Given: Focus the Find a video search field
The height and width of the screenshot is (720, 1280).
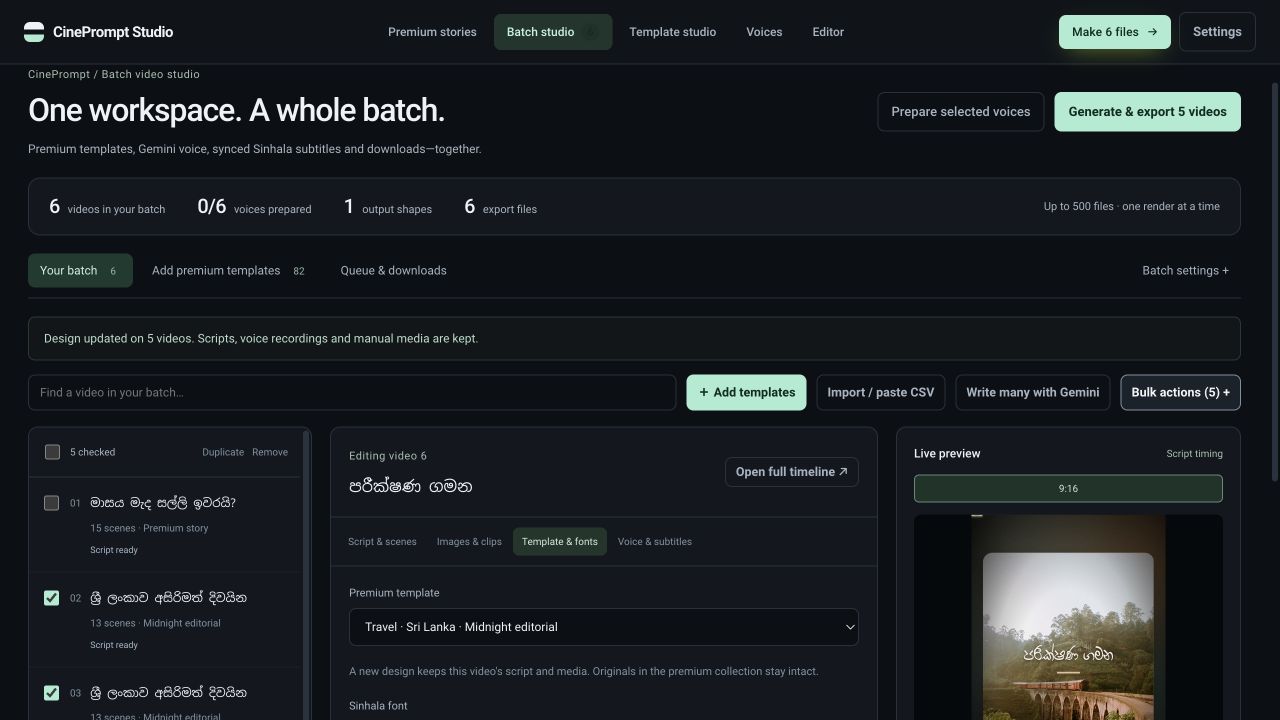Looking at the screenshot, I should 352,393.
